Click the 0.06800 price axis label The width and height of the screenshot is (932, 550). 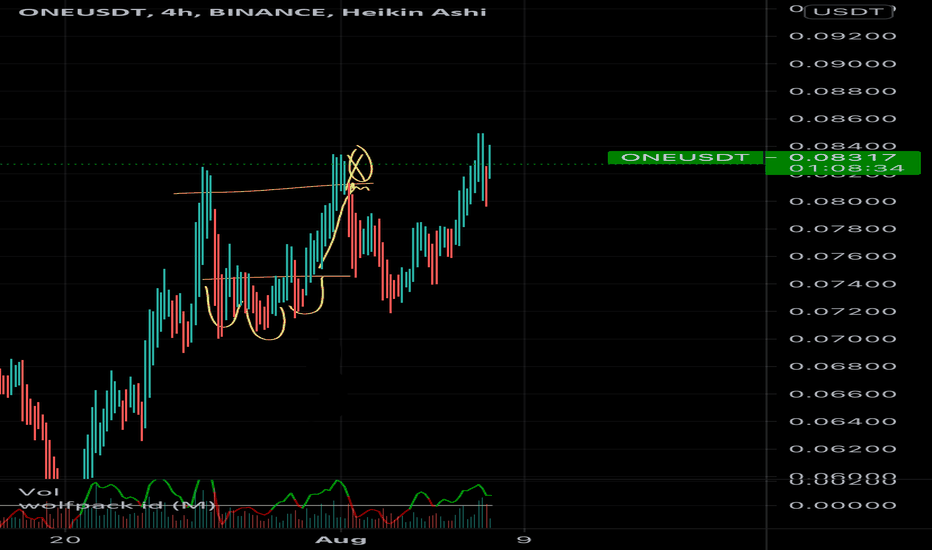click(843, 366)
